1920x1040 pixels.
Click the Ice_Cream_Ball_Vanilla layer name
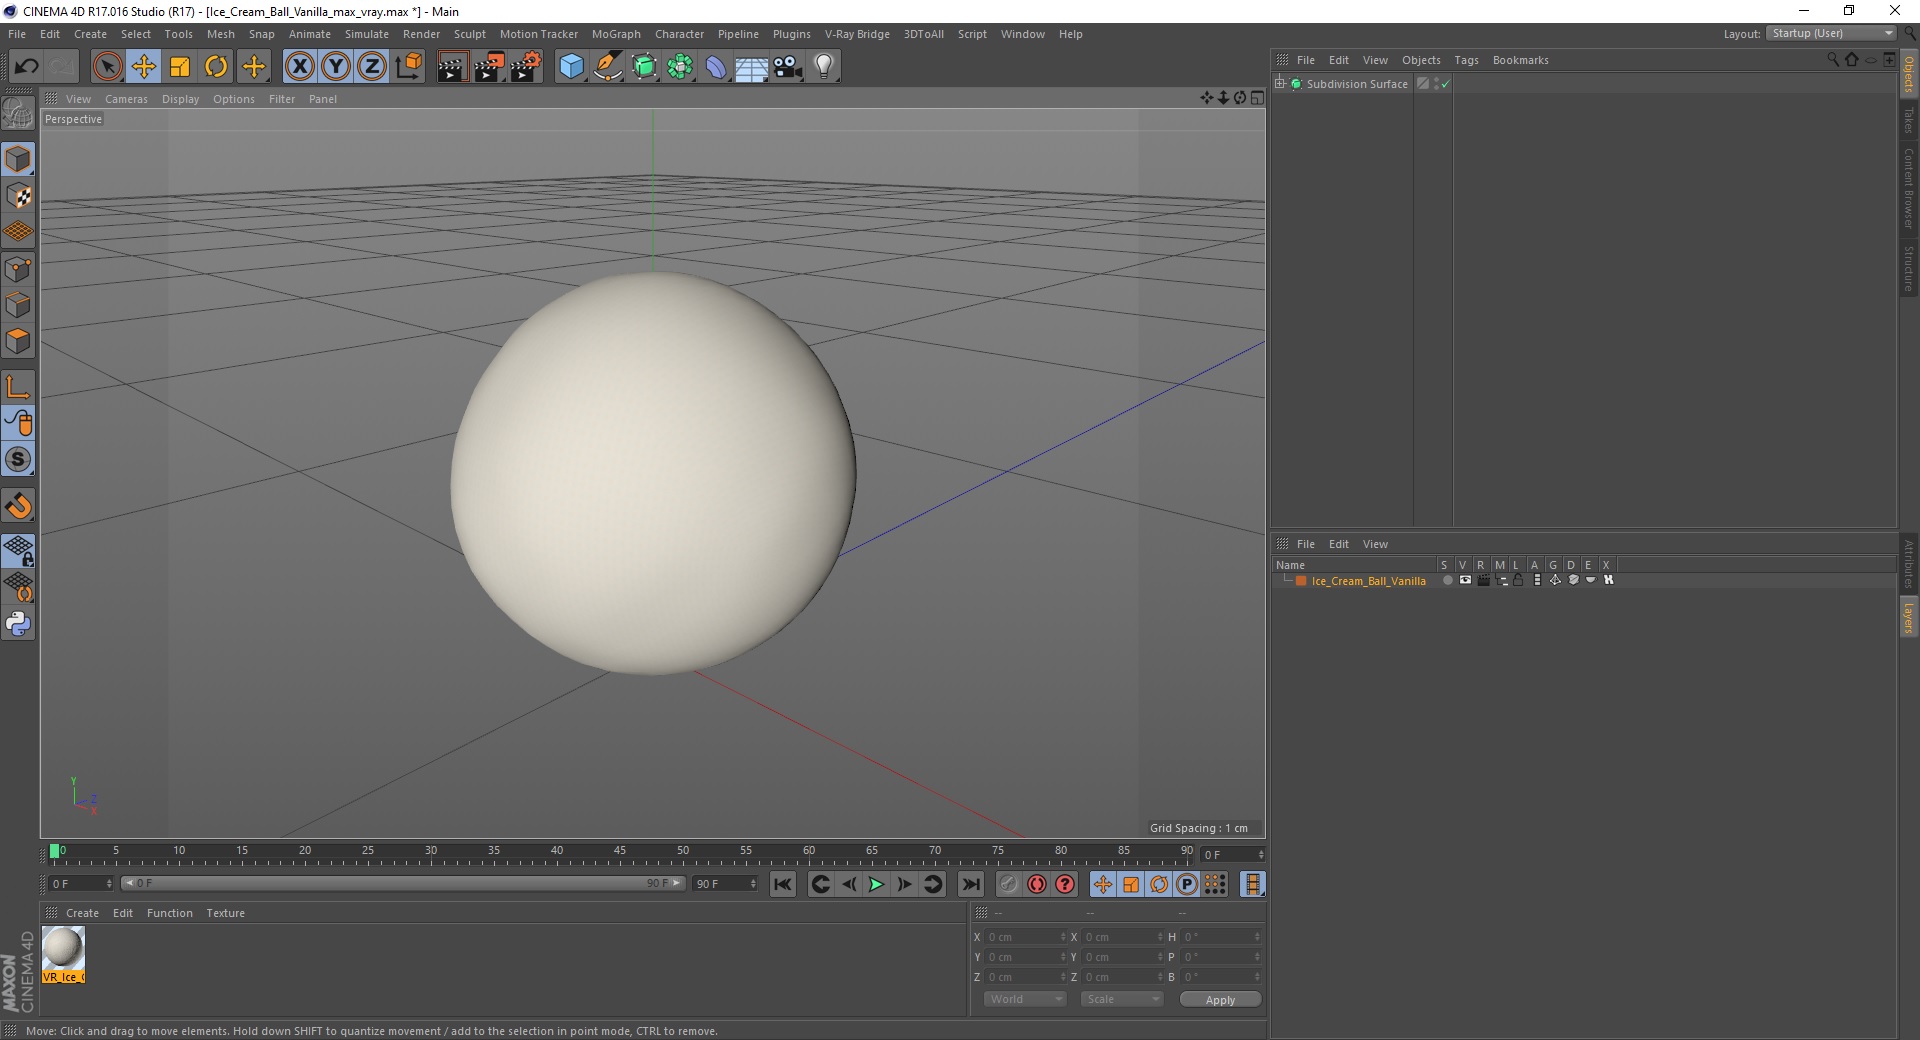(x=1368, y=581)
